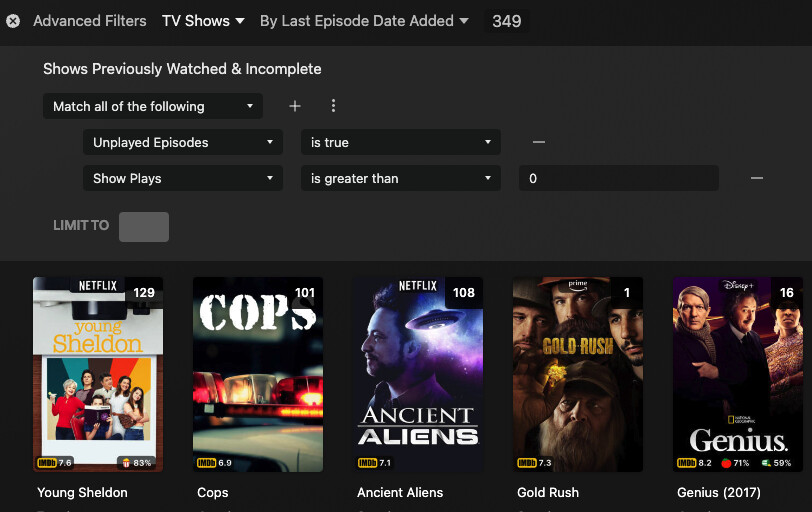This screenshot has height=512, width=812.
Task: Open the Gold Rush poster
Action: (x=578, y=374)
